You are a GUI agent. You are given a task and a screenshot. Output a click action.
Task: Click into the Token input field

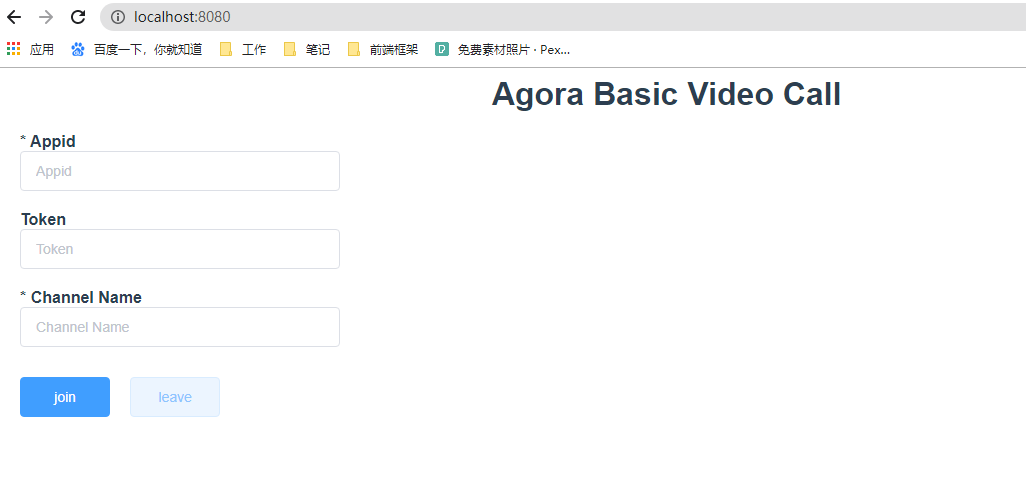[x=180, y=249]
